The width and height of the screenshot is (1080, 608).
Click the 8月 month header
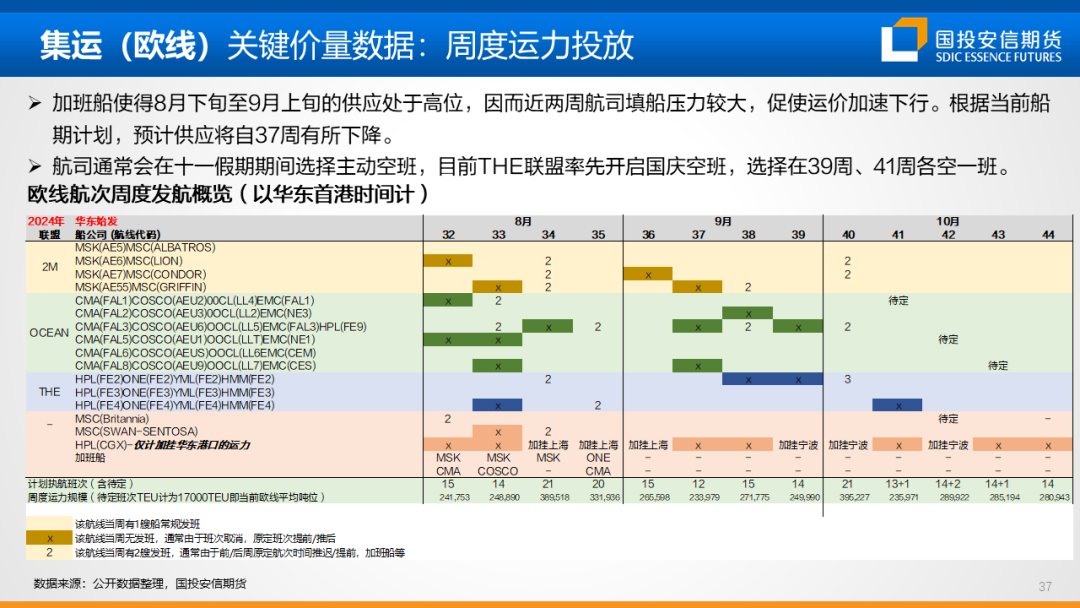click(x=523, y=222)
